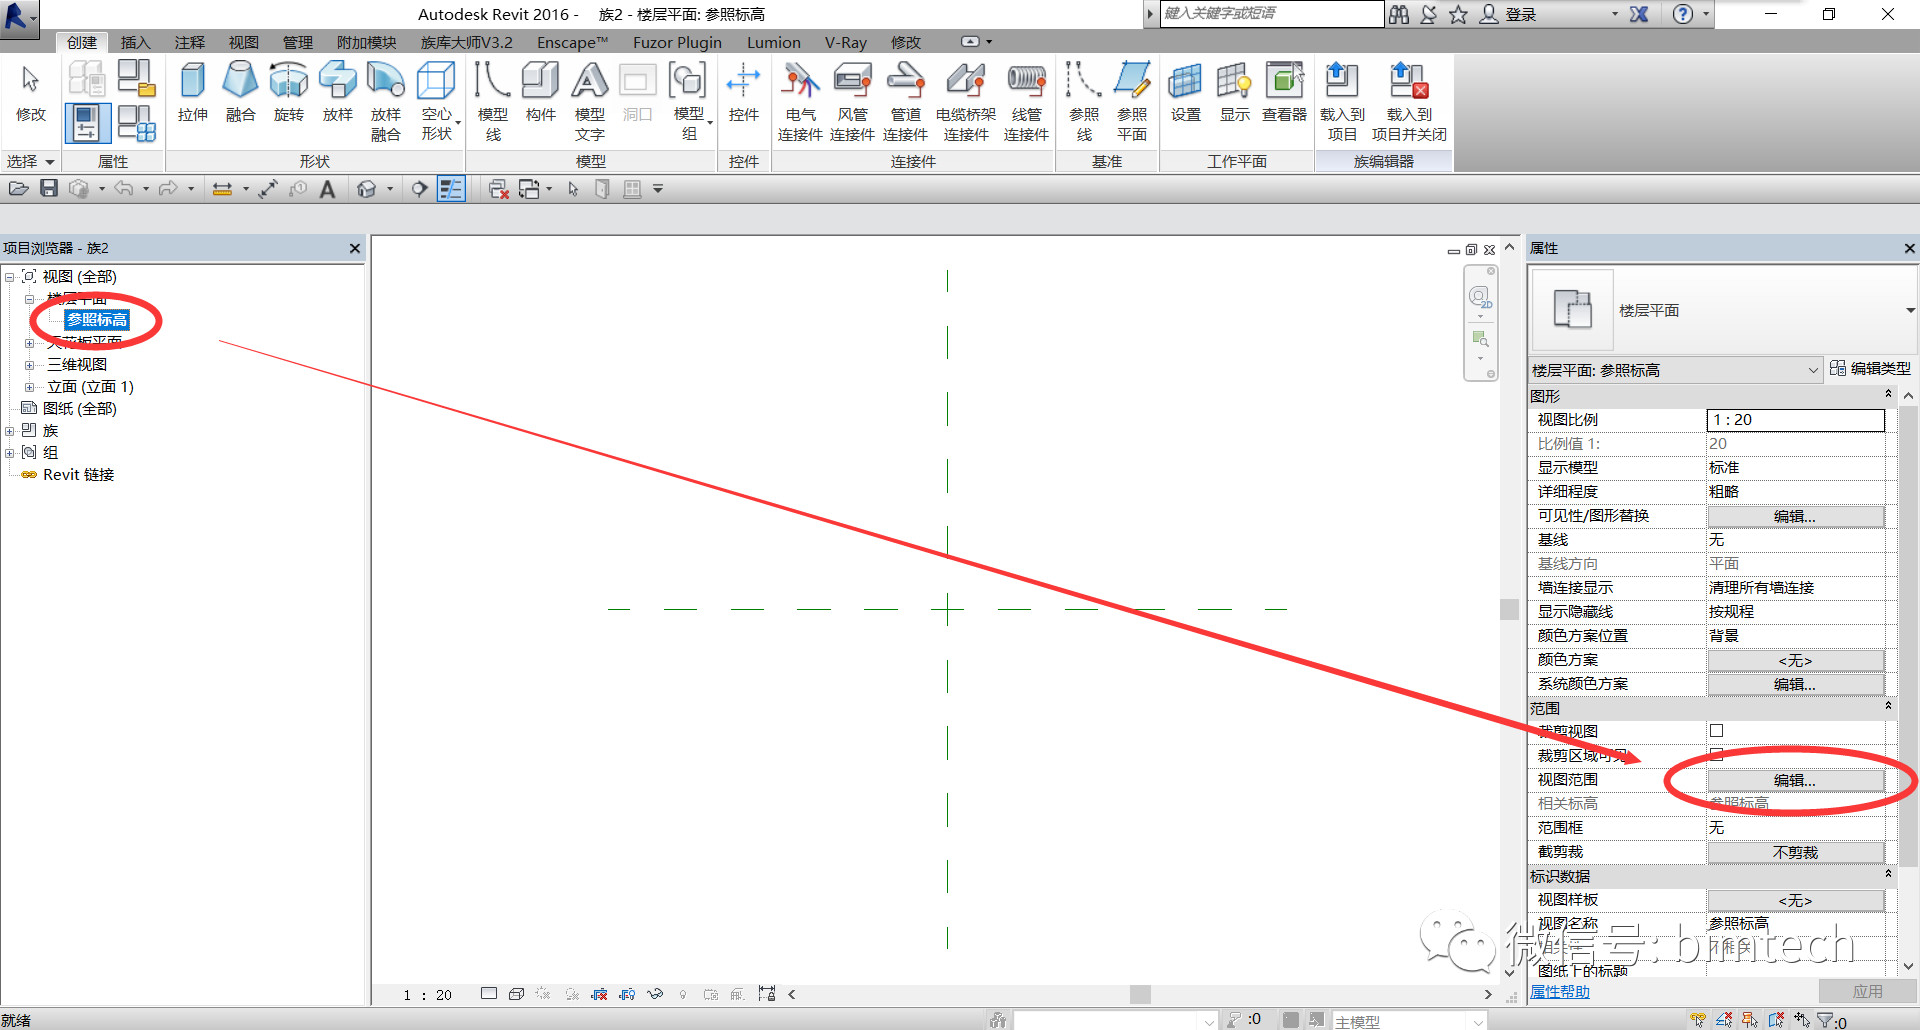The width and height of the screenshot is (1920, 1030).
Task: Click the keyword search box in title bar
Action: coord(1271,14)
